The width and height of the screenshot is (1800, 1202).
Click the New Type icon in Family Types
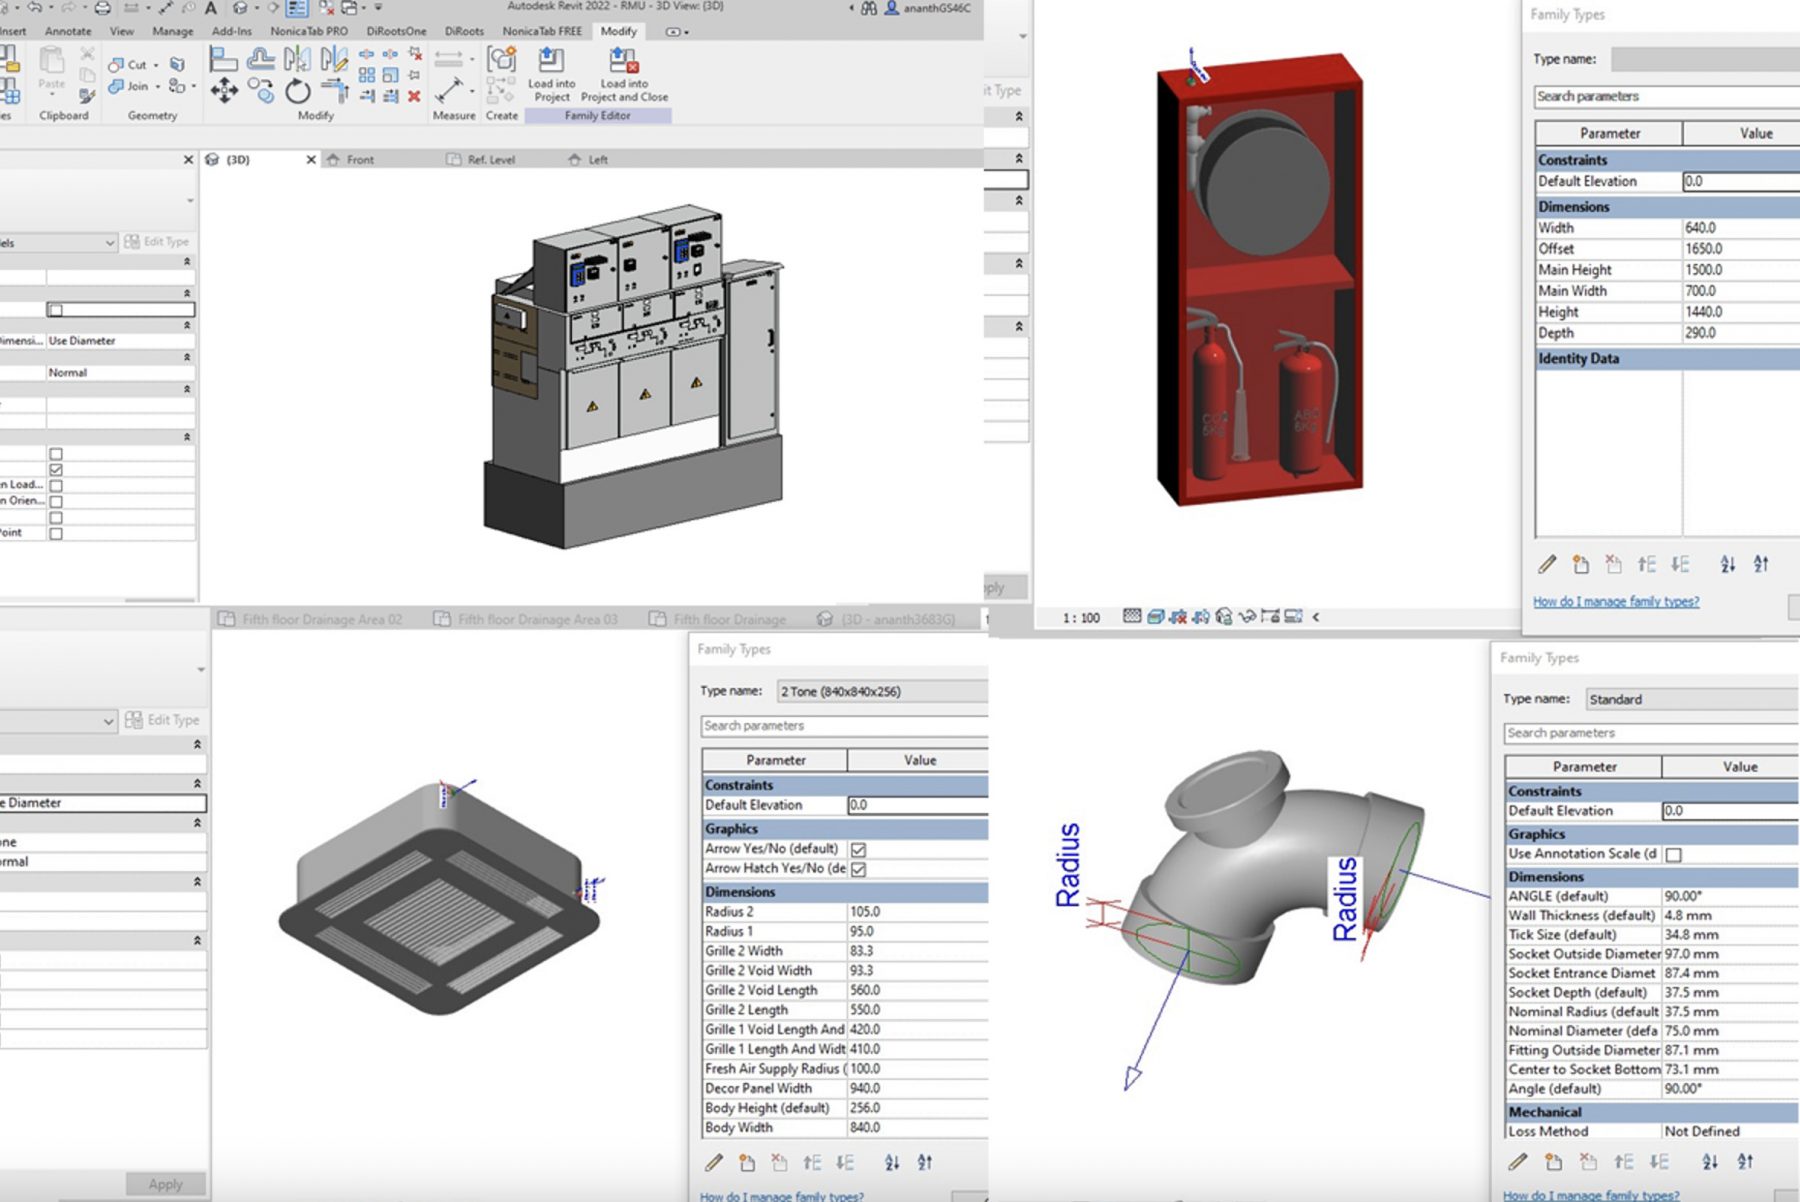point(1579,564)
